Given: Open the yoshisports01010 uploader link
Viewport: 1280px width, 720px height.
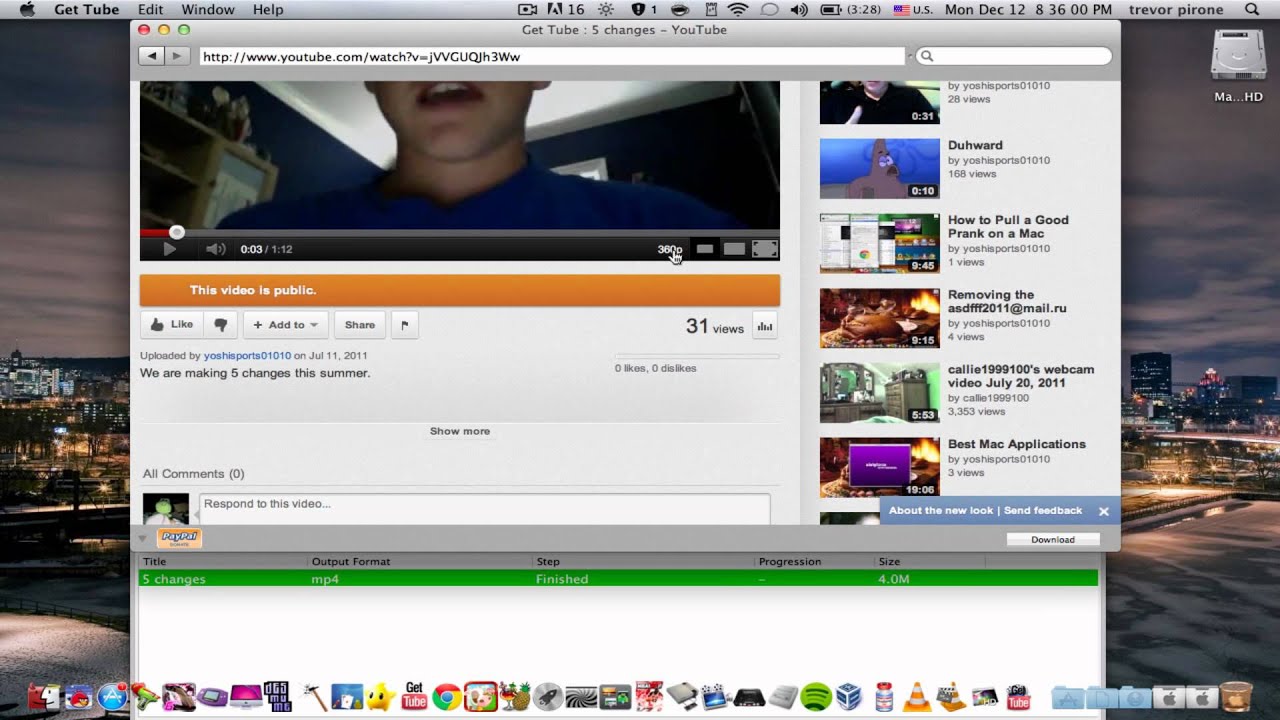Looking at the screenshot, I should coord(247,356).
